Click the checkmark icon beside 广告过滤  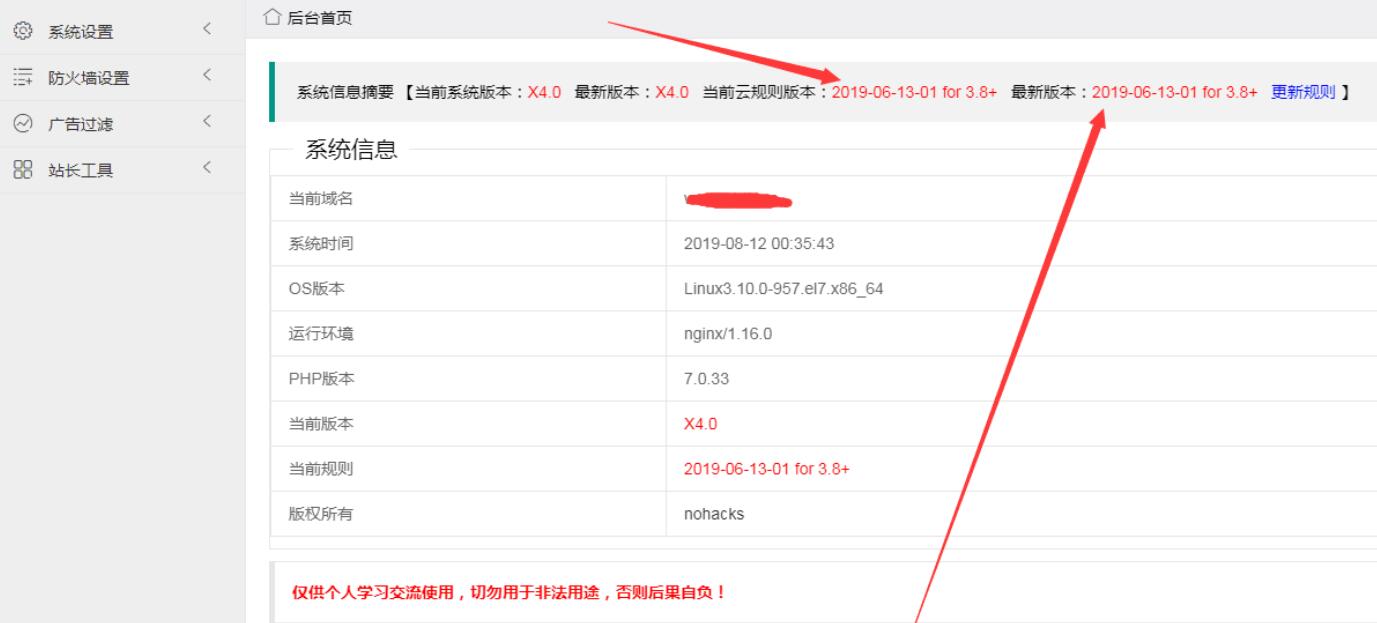click(x=24, y=123)
